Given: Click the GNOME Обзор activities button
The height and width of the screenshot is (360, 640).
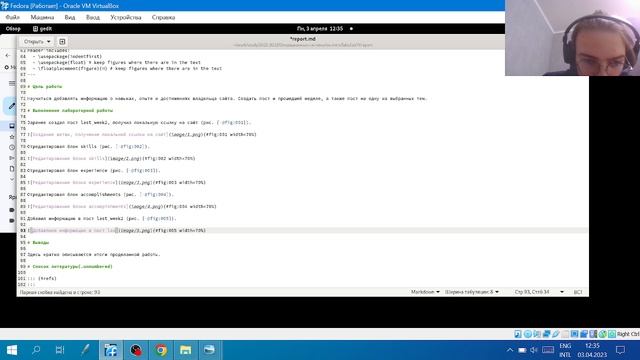Looking at the screenshot, I should pyautogui.click(x=13, y=29).
